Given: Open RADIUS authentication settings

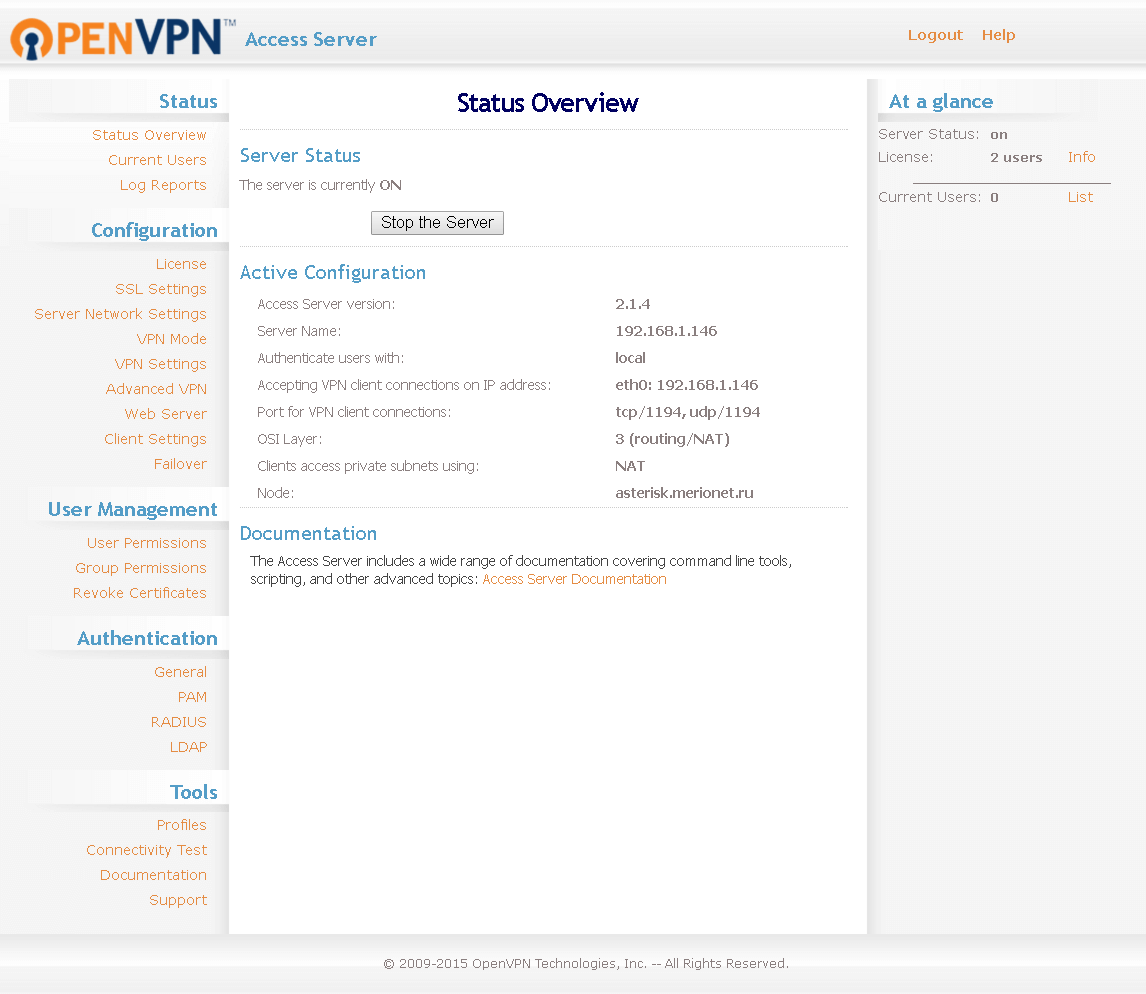Looking at the screenshot, I should [x=178, y=722].
